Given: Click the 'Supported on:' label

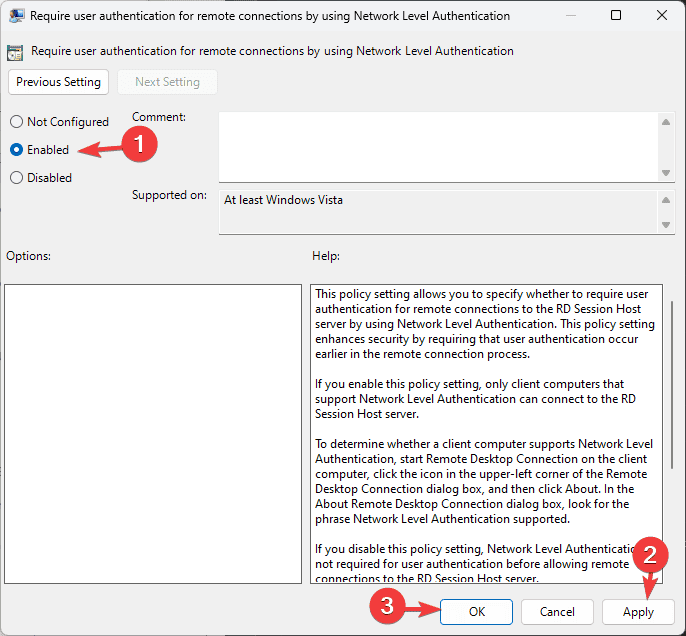Looking at the screenshot, I should tap(169, 195).
